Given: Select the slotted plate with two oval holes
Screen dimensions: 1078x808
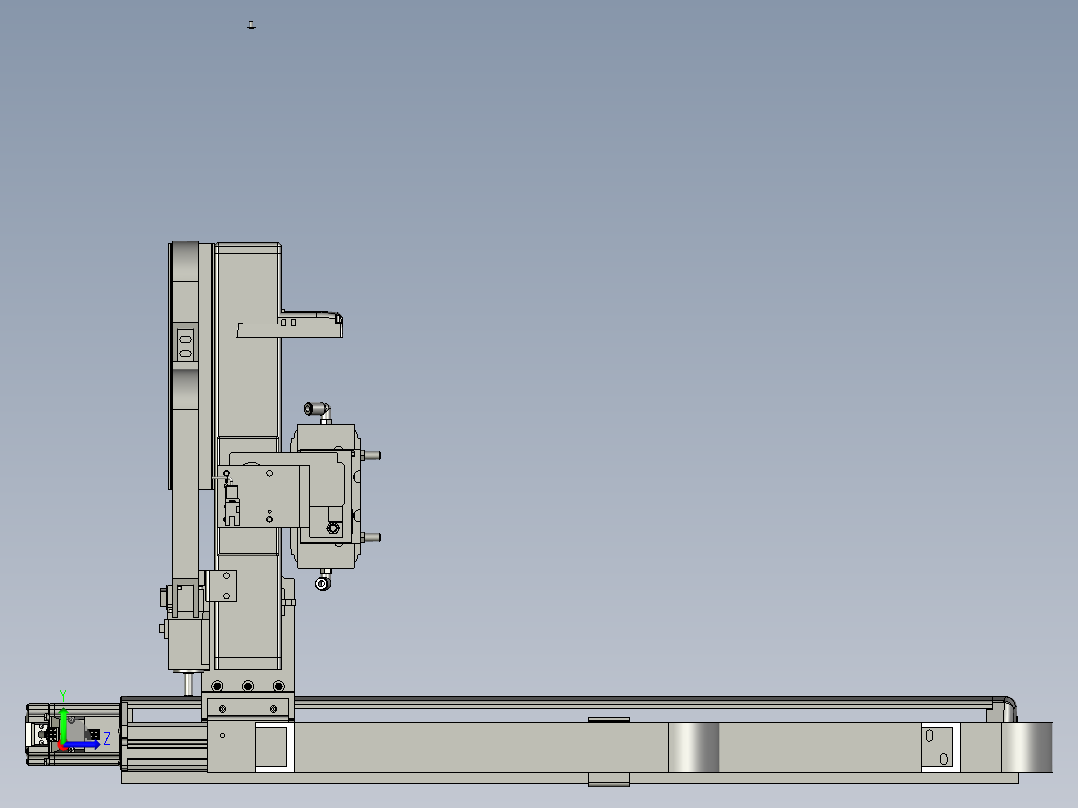Looking at the screenshot, I should 185,345.
